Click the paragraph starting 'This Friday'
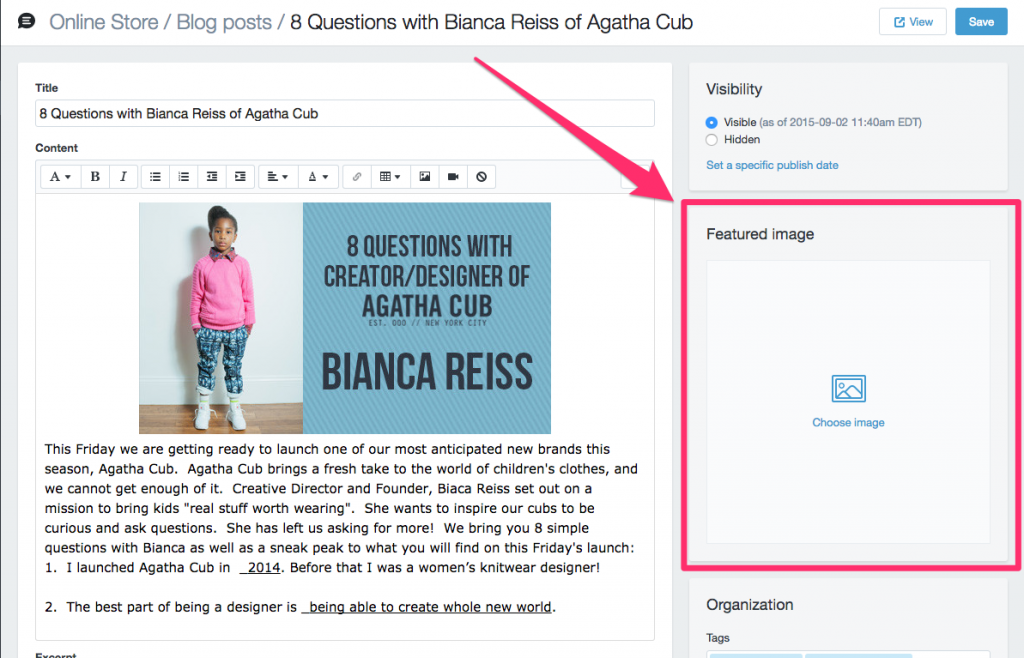 point(341,498)
